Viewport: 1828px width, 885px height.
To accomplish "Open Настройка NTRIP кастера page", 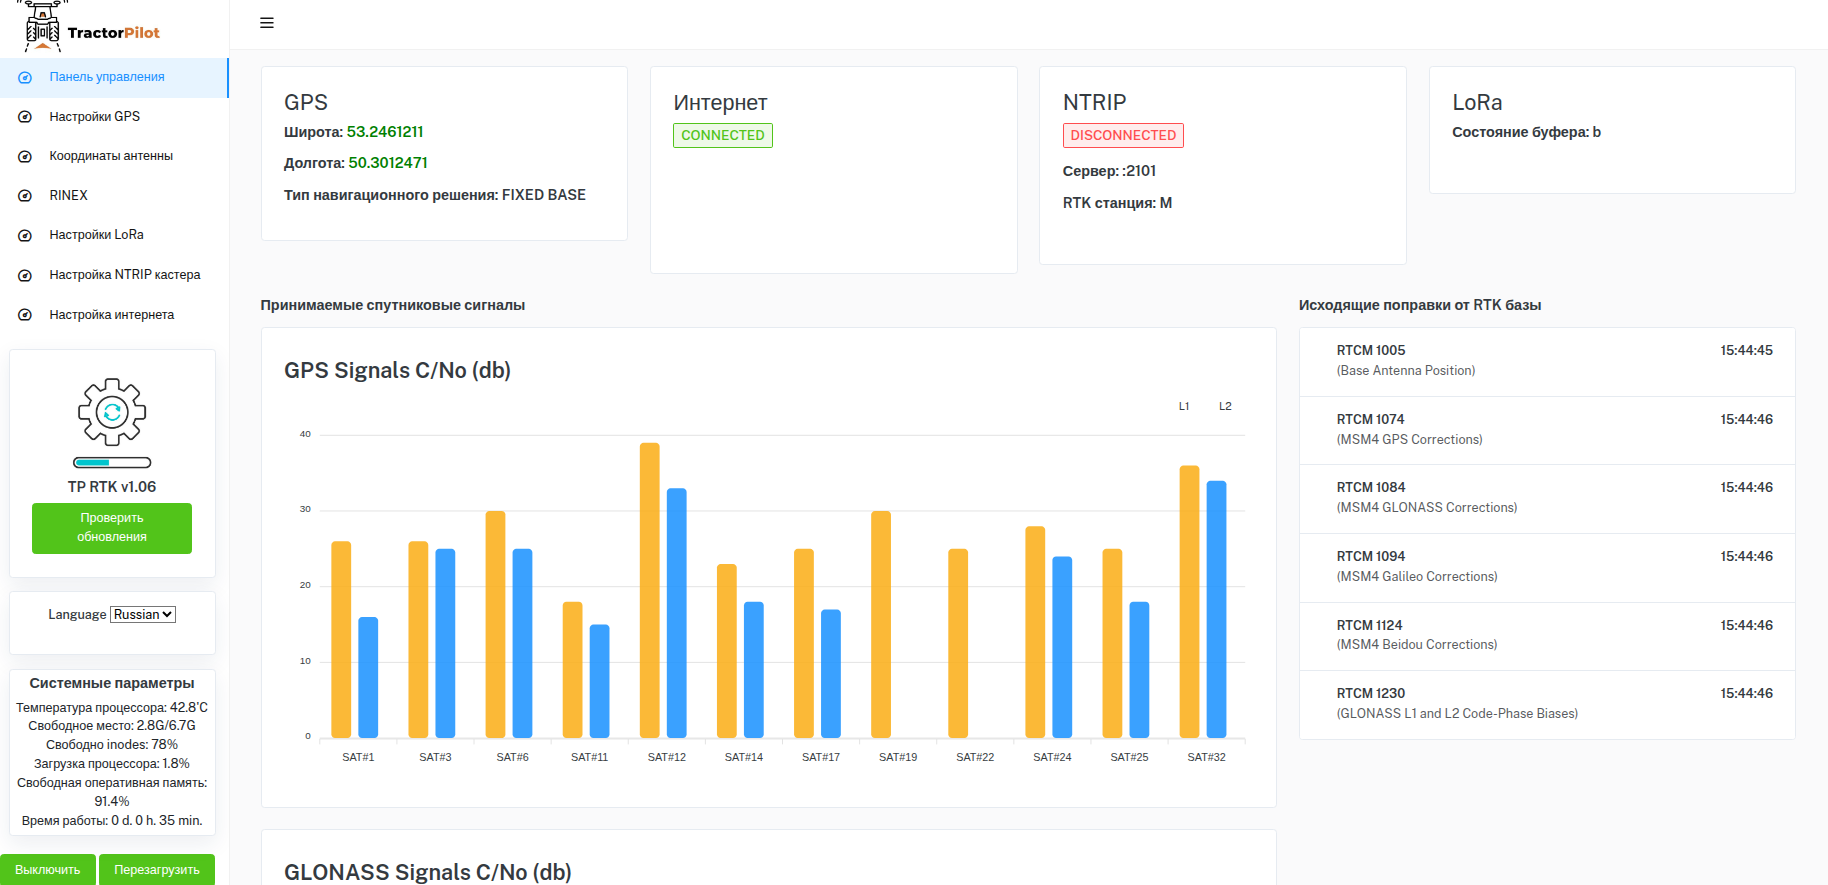I will [x=124, y=275].
